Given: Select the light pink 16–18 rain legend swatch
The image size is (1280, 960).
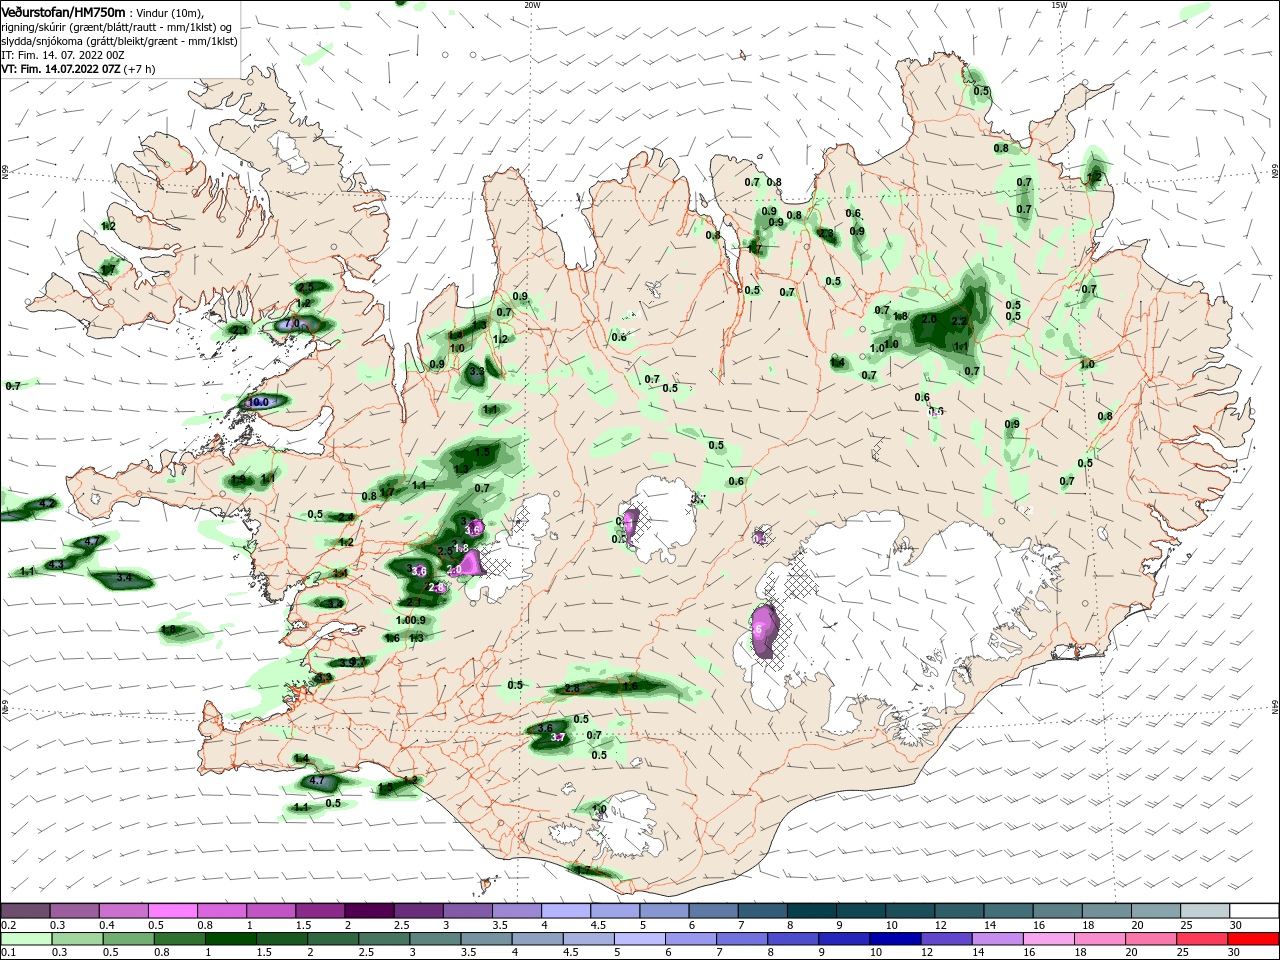Looking at the screenshot, I should [1048, 940].
